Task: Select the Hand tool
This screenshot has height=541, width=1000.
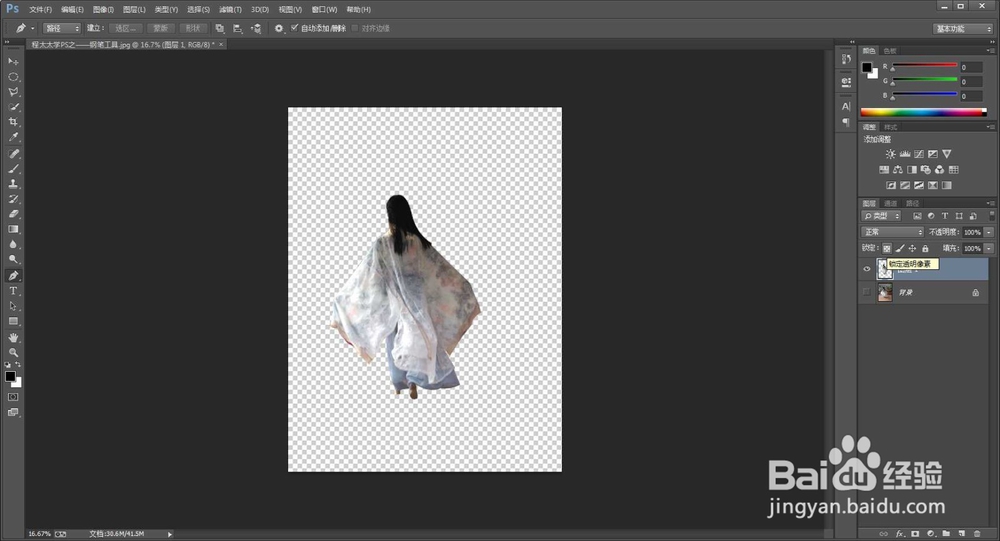Action: [13, 337]
